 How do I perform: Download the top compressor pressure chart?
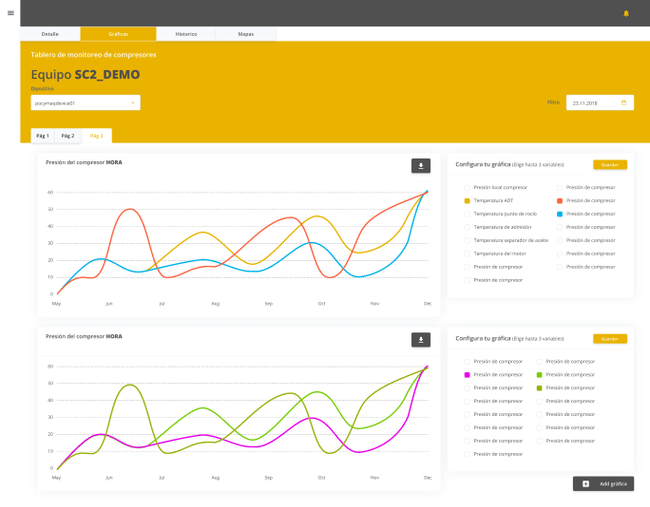point(420,166)
